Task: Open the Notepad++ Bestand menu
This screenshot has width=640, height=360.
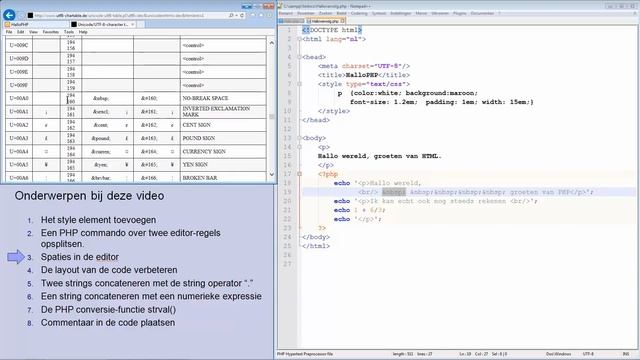Action: (x=286, y=13)
